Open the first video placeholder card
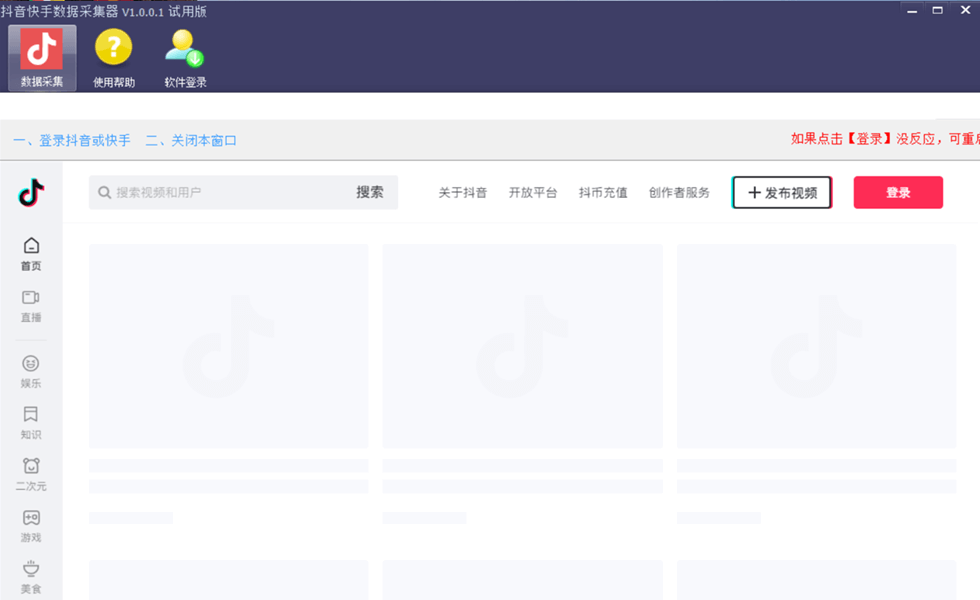This screenshot has width=980, height=600. [x=229, y=346]
